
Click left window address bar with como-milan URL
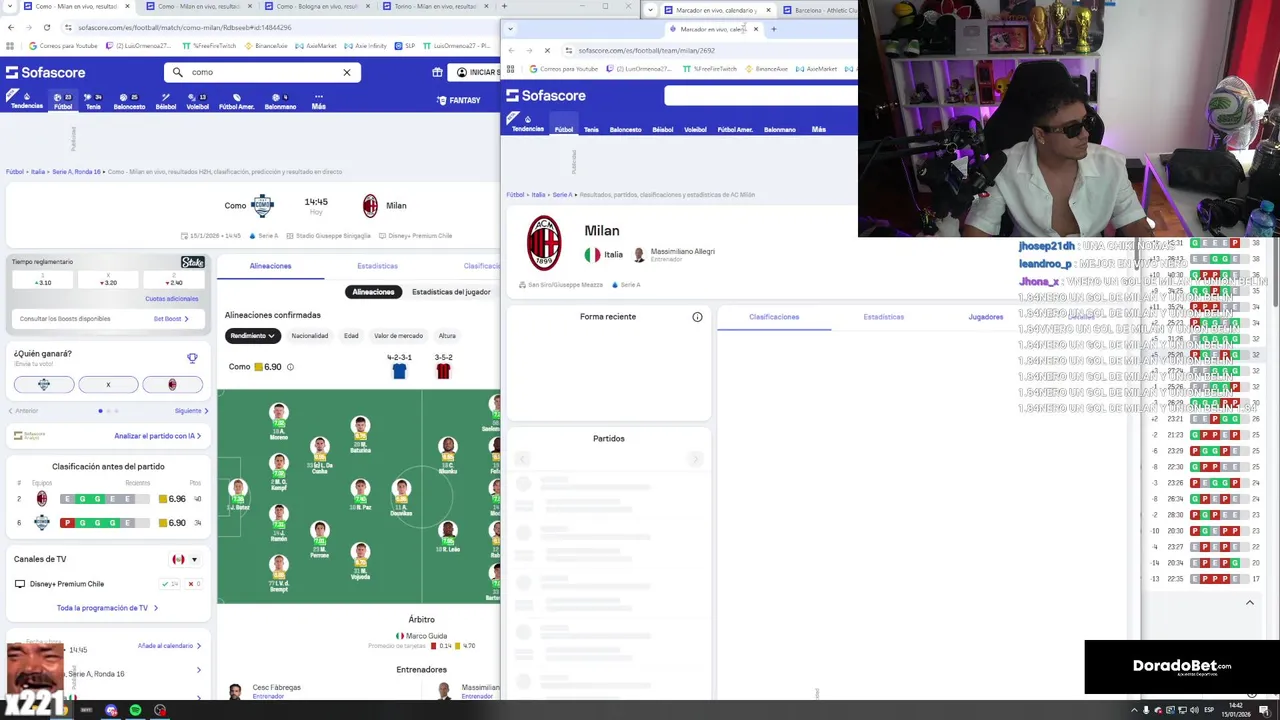[280, 27]
